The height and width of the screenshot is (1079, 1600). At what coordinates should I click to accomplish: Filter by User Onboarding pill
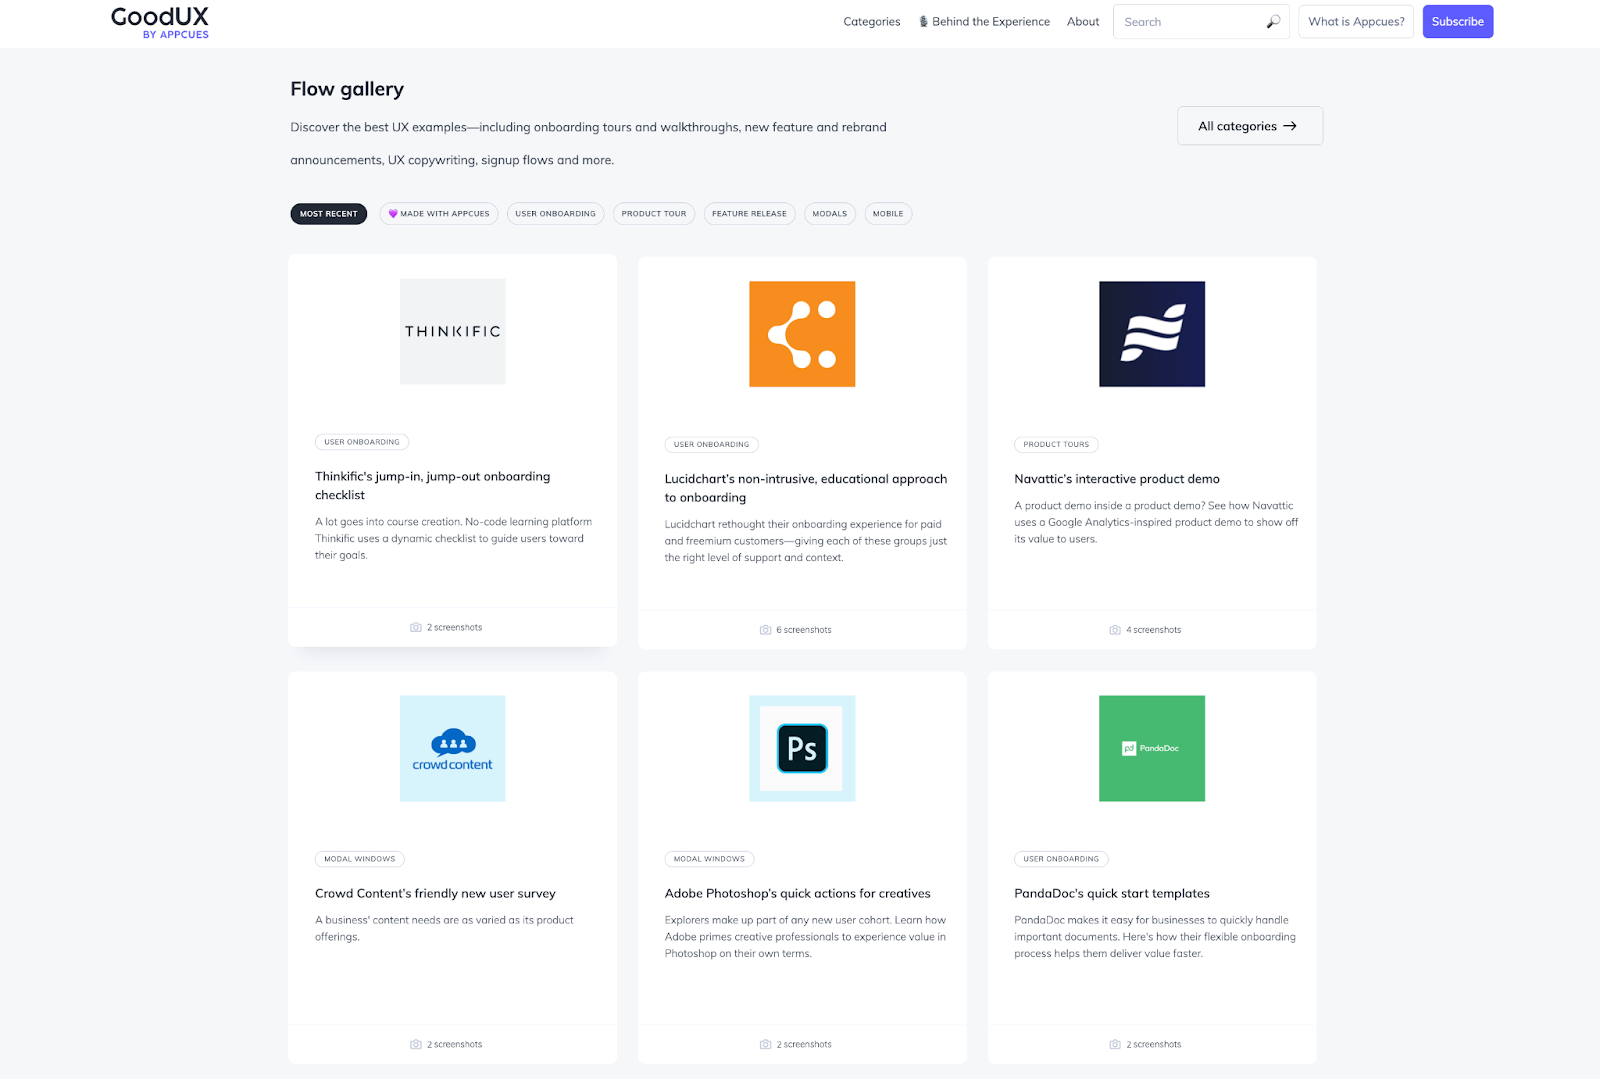555,214
